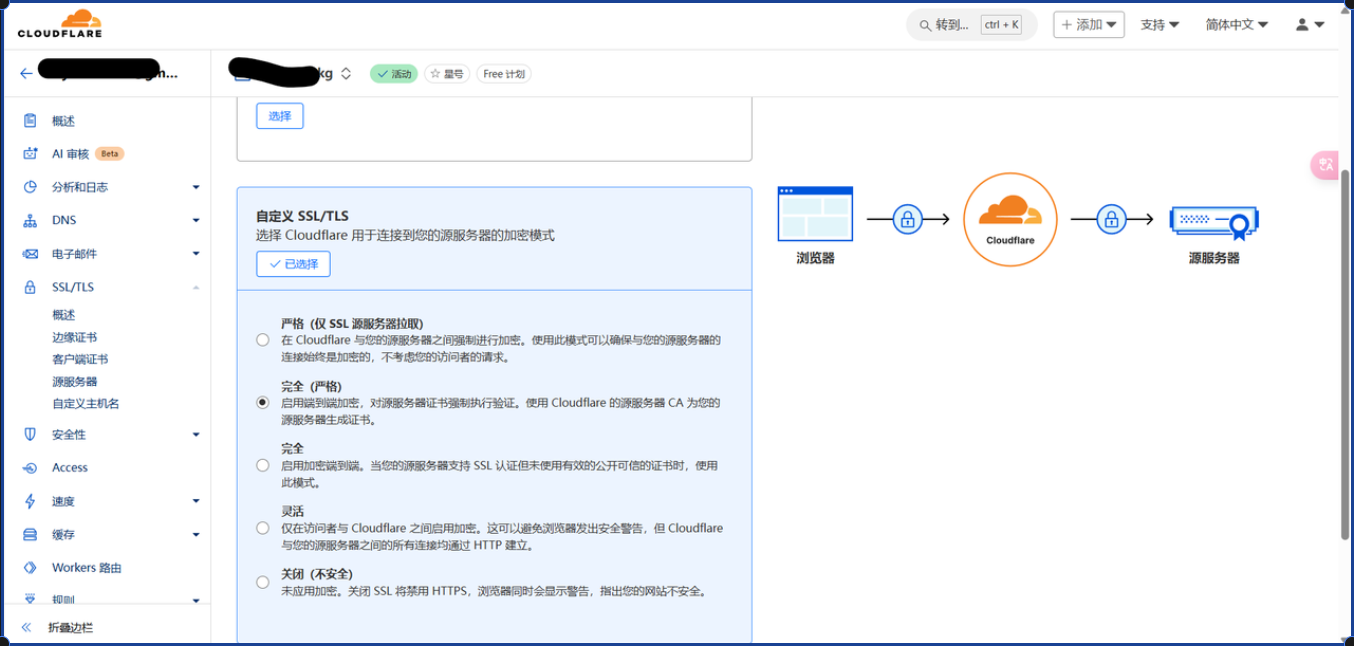The width and height of the screenshot is (1354, 646).
Task: Open the Workers 路由 menu item
Action: coord(87,568)
